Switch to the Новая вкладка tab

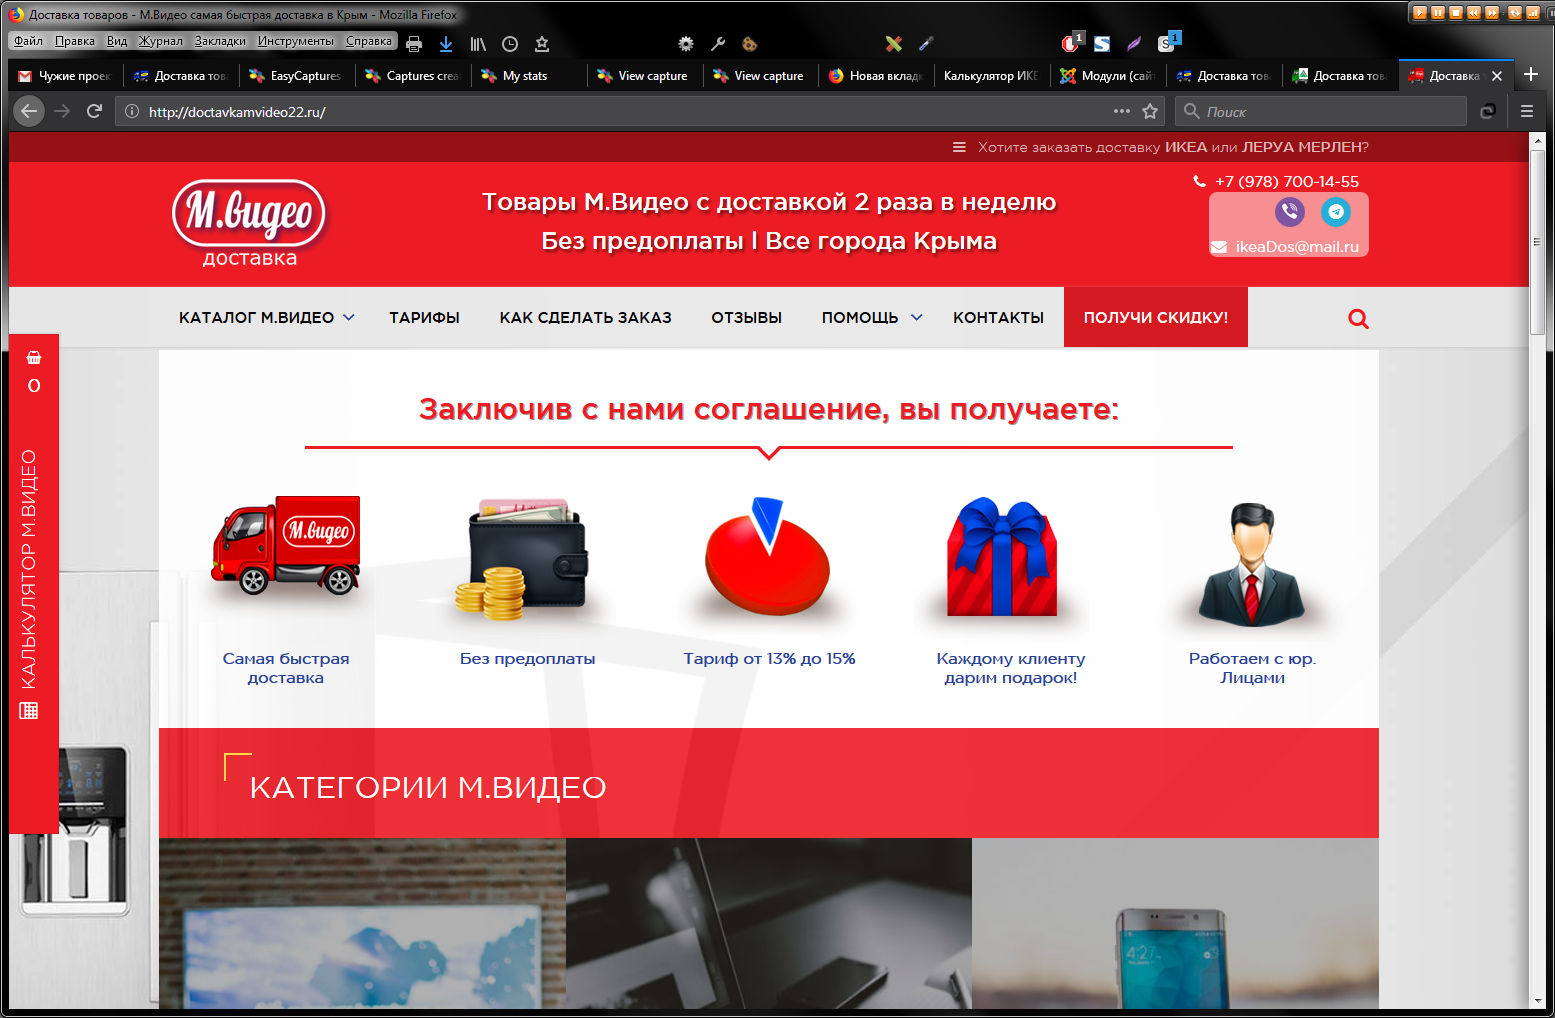[x=876, y=76]
